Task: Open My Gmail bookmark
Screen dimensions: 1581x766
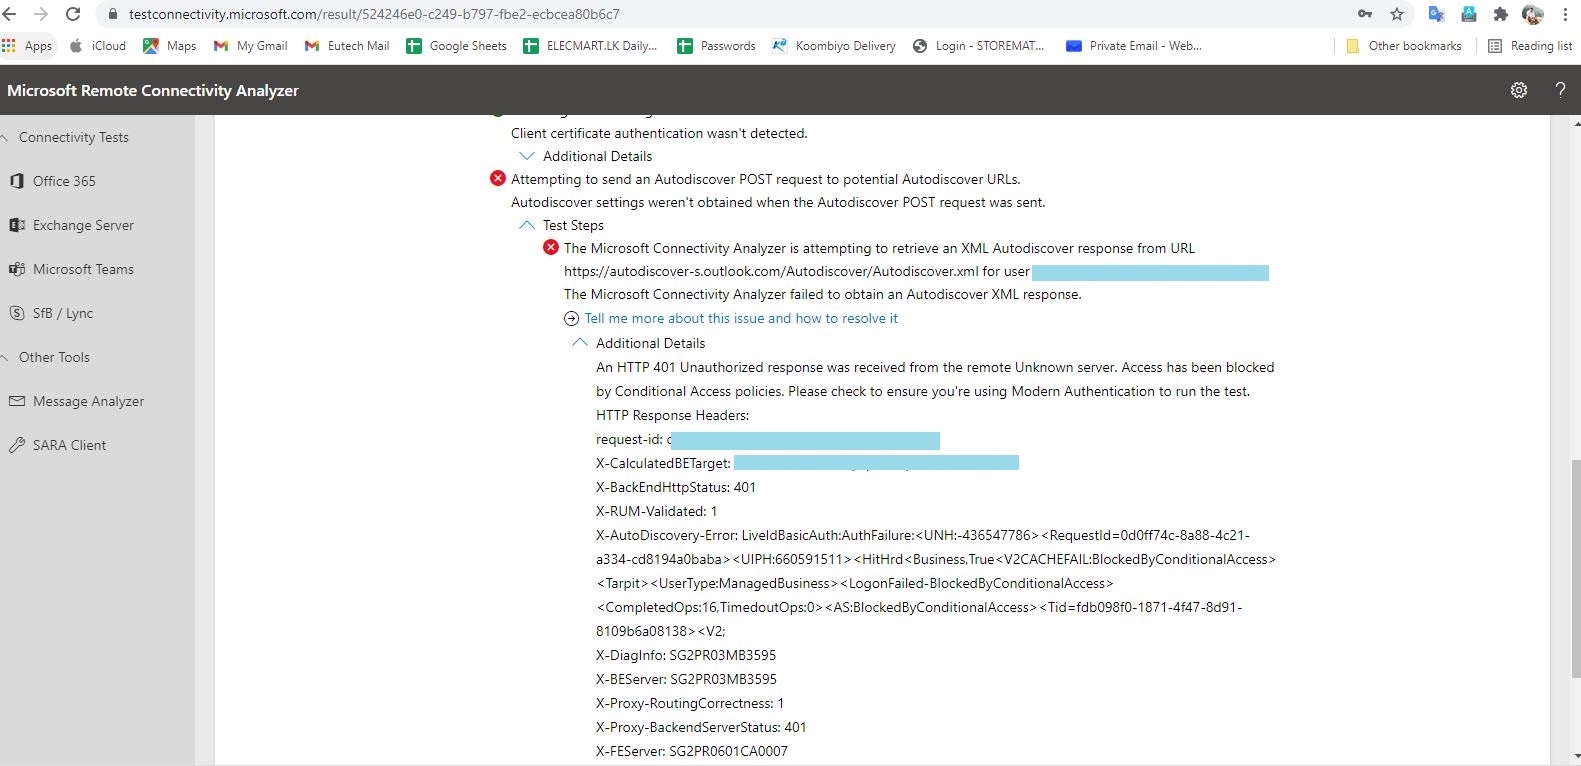Action: (x=251, y=46)
